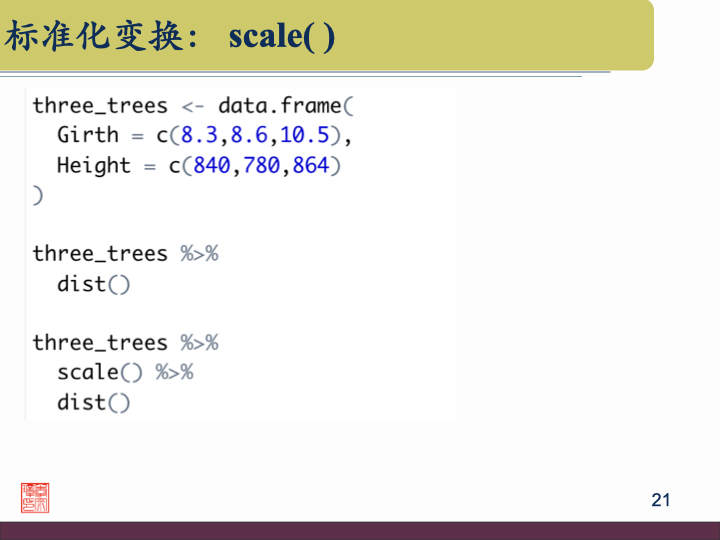Click the pipe operator after scale()
Image resolution: width=720 pixels, height=540 pixels.
(174, 372)
